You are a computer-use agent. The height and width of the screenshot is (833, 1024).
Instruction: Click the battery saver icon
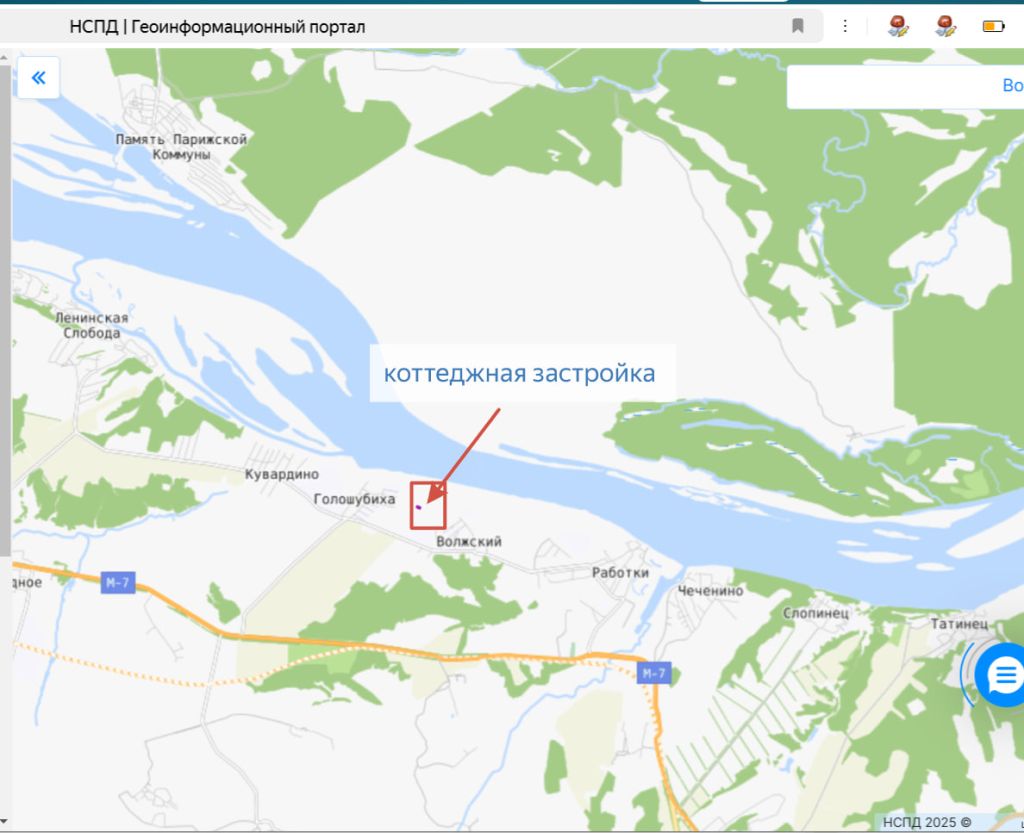tap(993, 26)
